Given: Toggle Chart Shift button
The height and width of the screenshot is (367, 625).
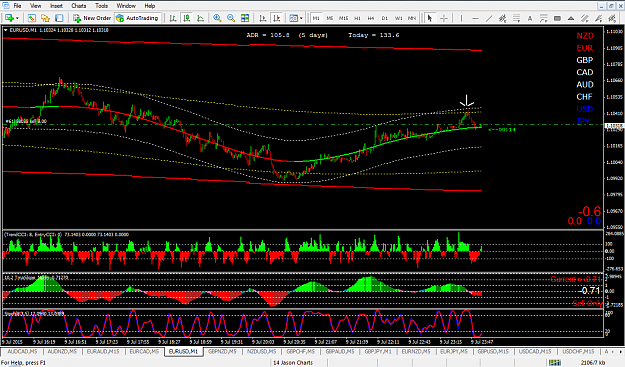Looking at the screenshot, I should click(x=276, y=18).
